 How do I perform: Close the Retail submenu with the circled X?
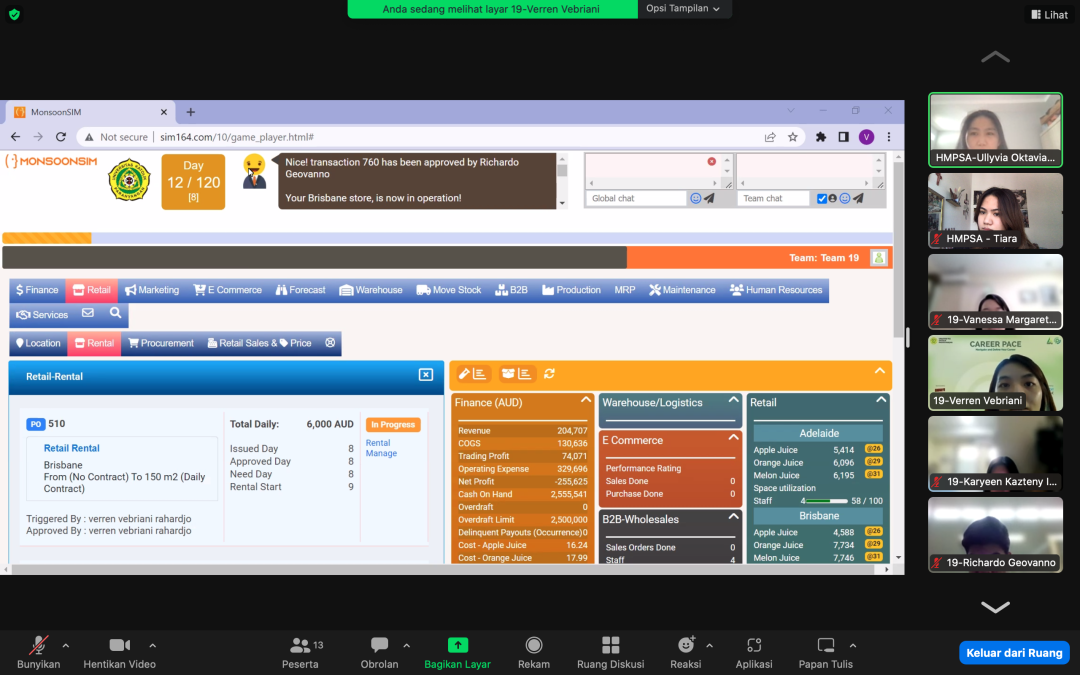pos(330,343)
